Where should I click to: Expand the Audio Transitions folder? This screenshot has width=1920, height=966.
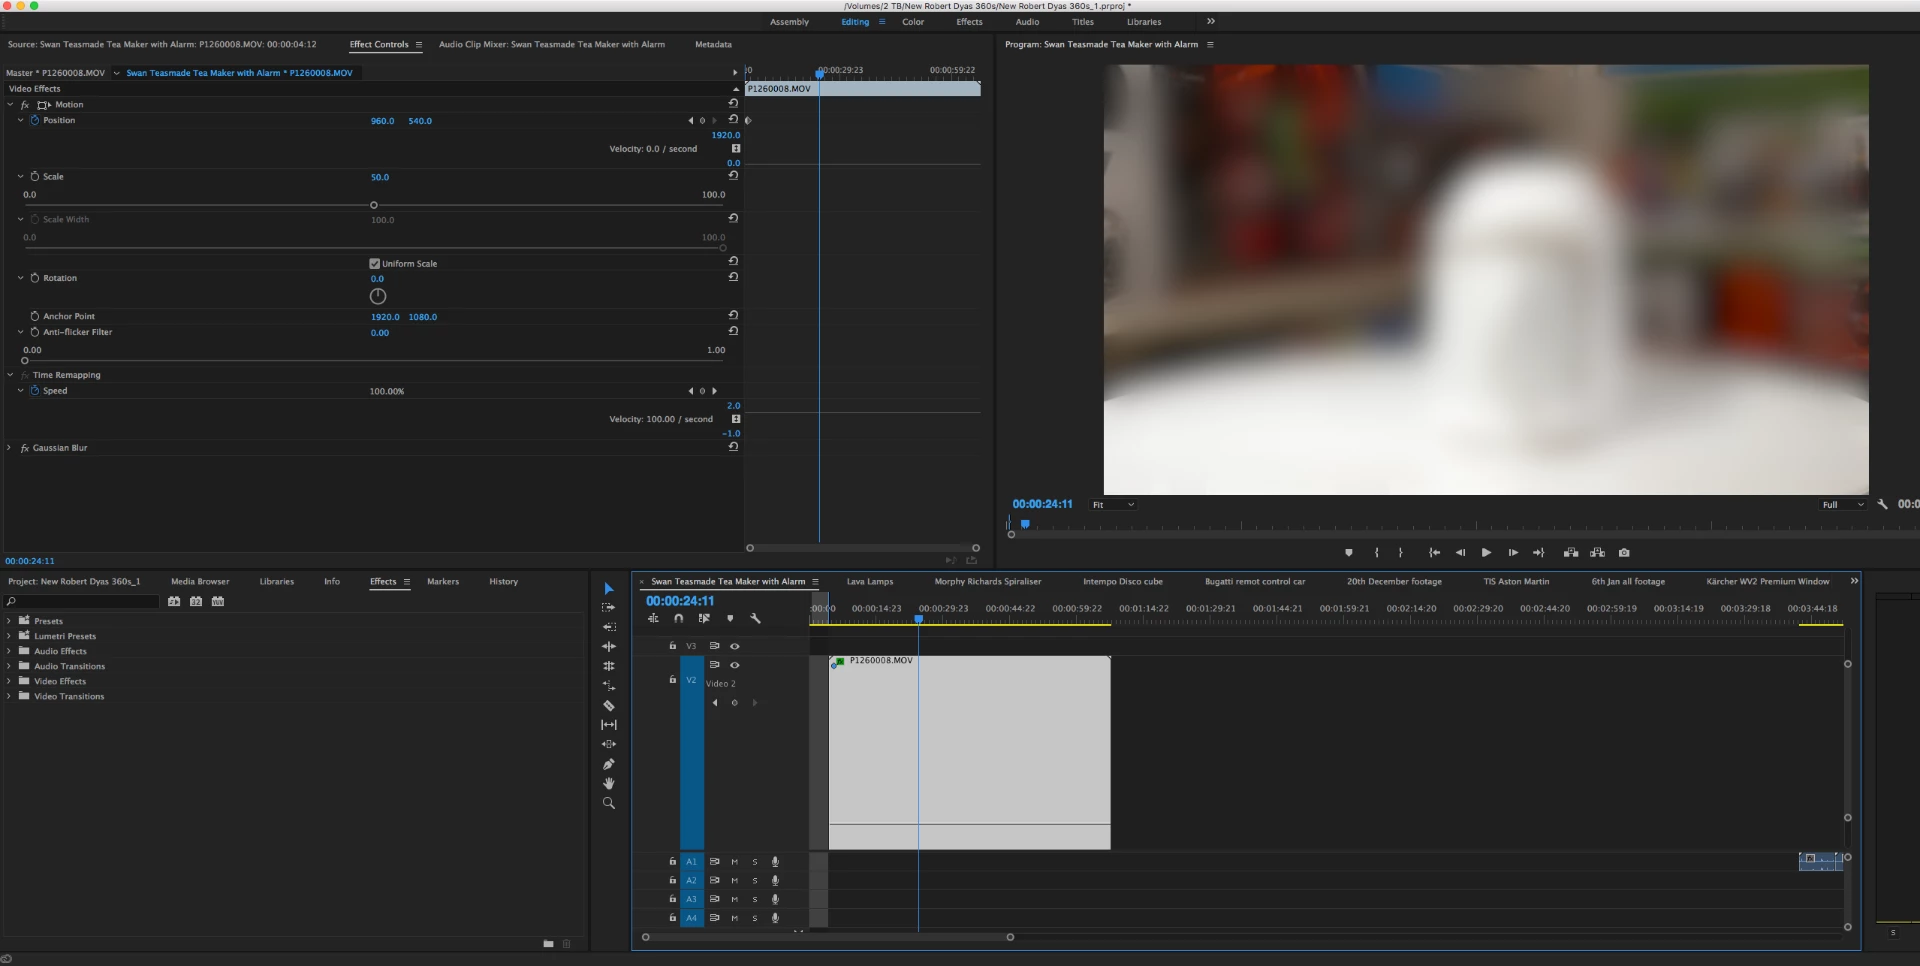10,666
